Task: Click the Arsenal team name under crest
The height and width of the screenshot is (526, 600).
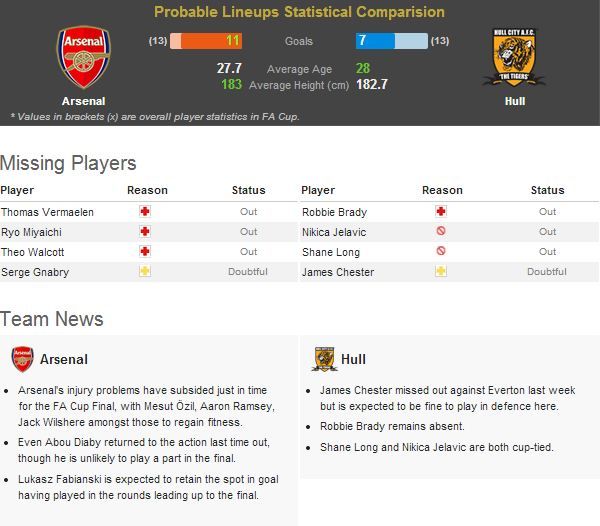Action: [83, 101]
